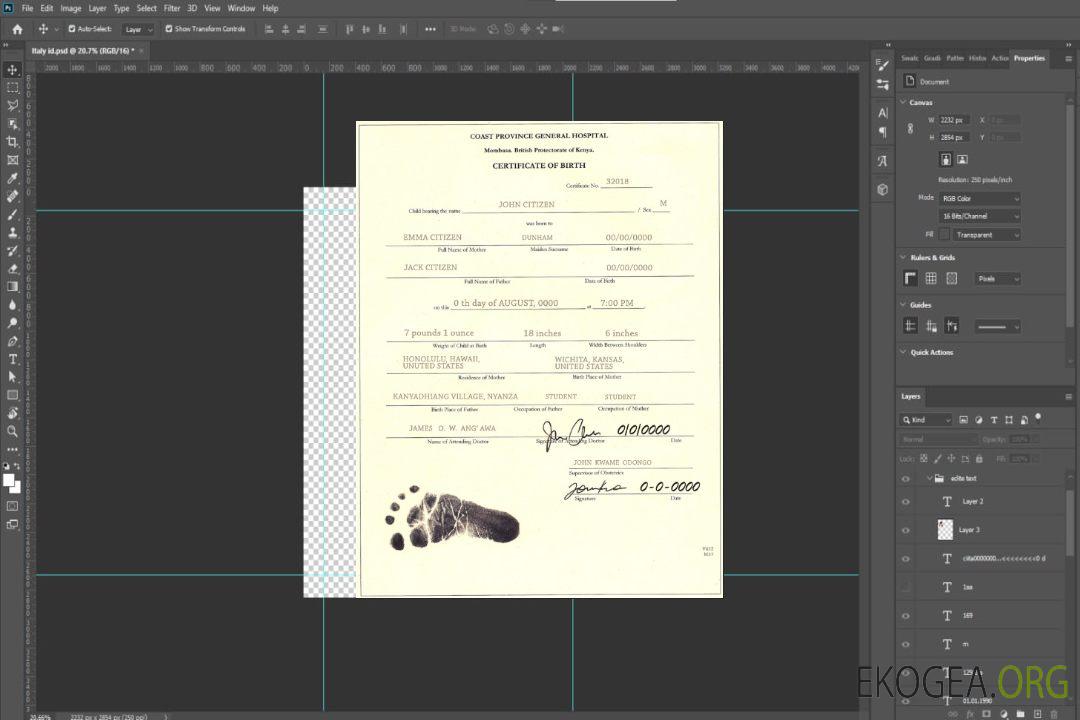Screen dimensions: 1080x720
Task: Toggle the Auto-Select checkbox
Action: (x=72, y=29)
